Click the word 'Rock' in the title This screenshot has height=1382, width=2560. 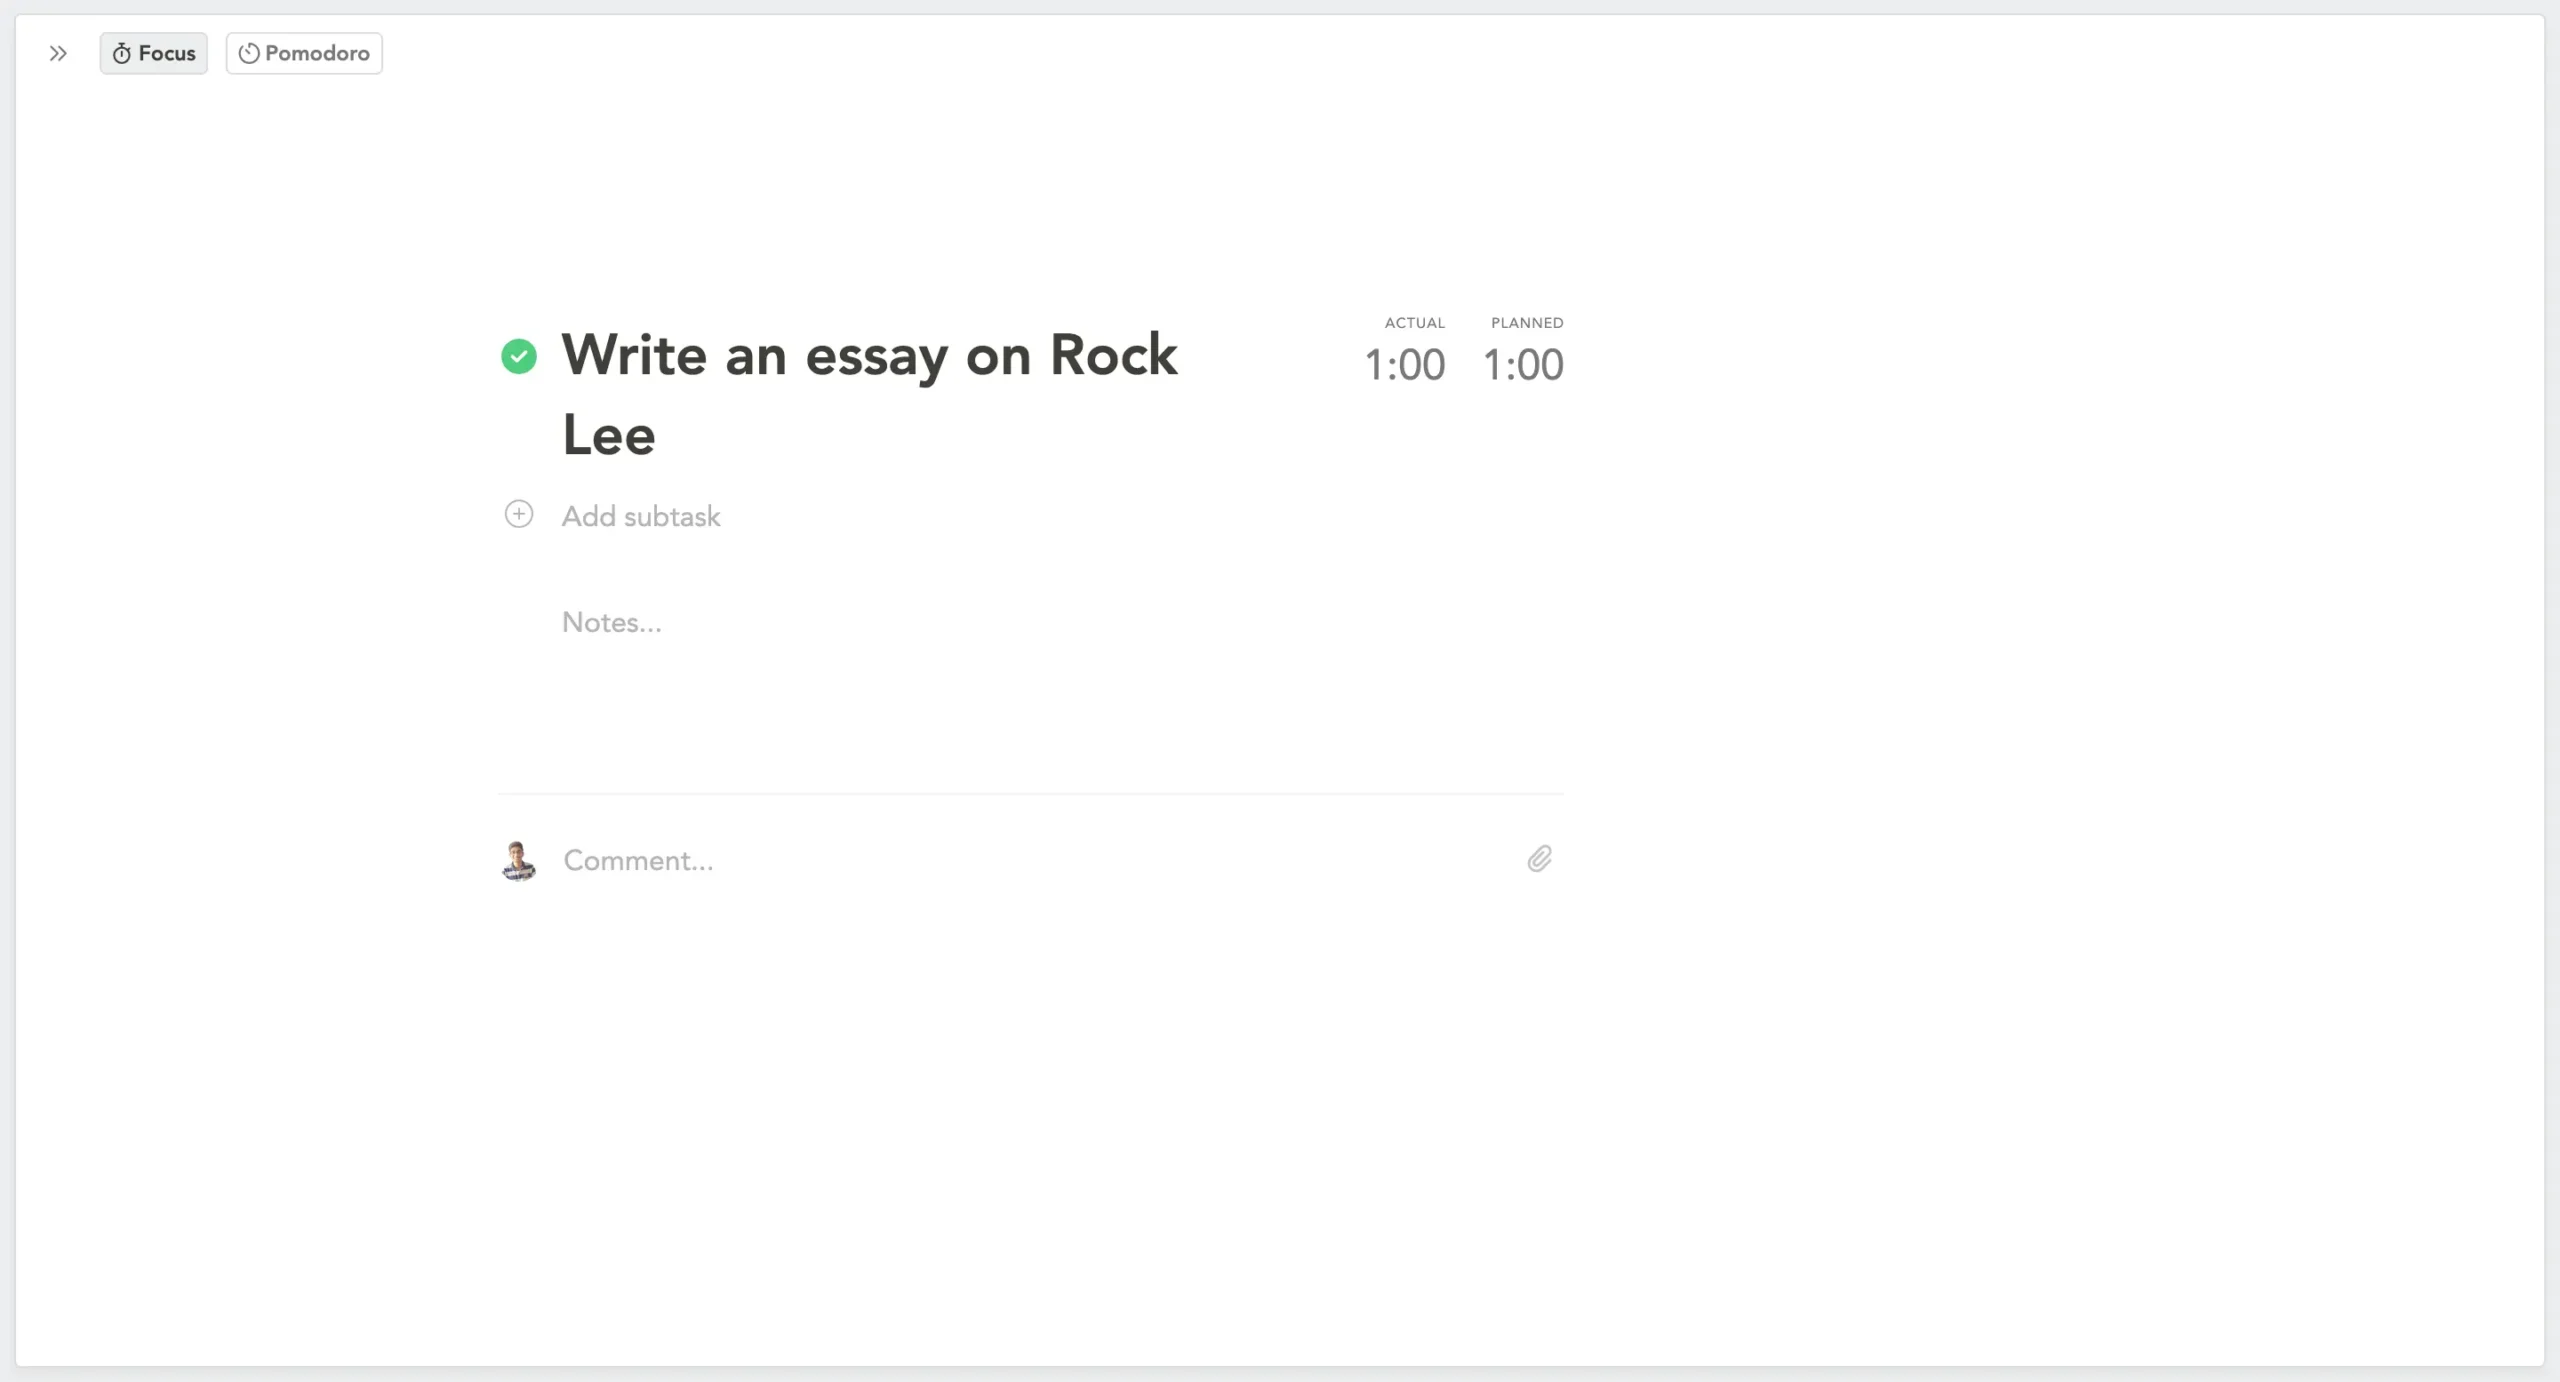(x=1113, y=355)
